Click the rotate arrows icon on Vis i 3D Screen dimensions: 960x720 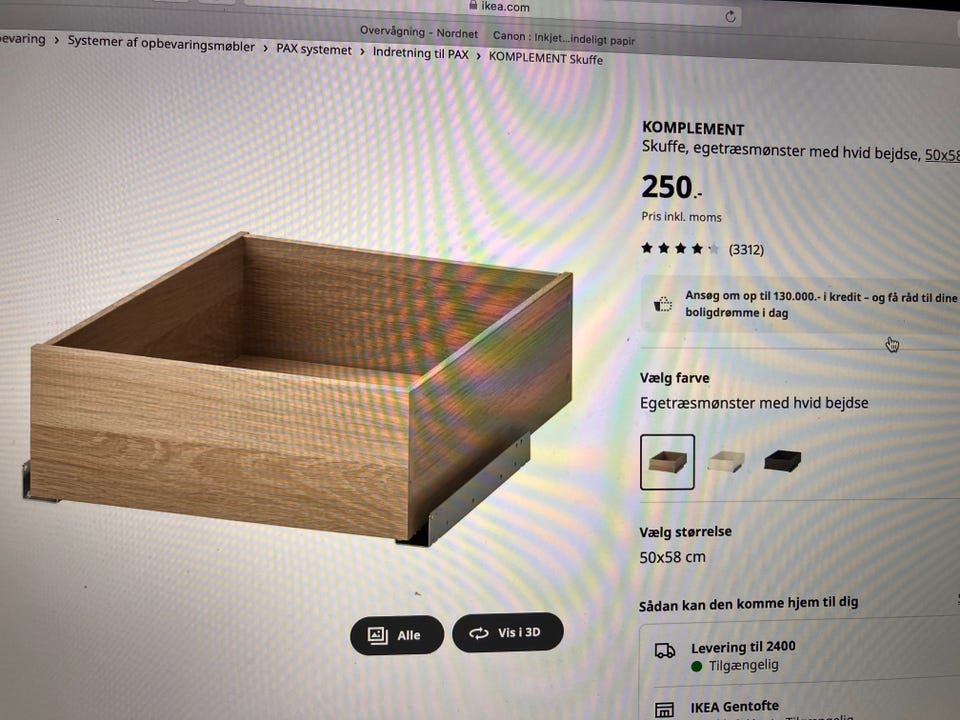[x=479, y=633]
